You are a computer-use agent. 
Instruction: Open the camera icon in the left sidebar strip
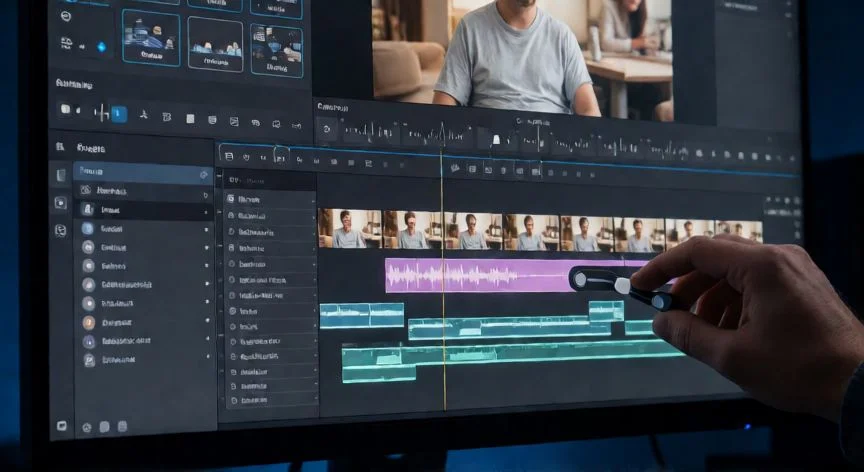pyautogui.click(x=60, y=203)
